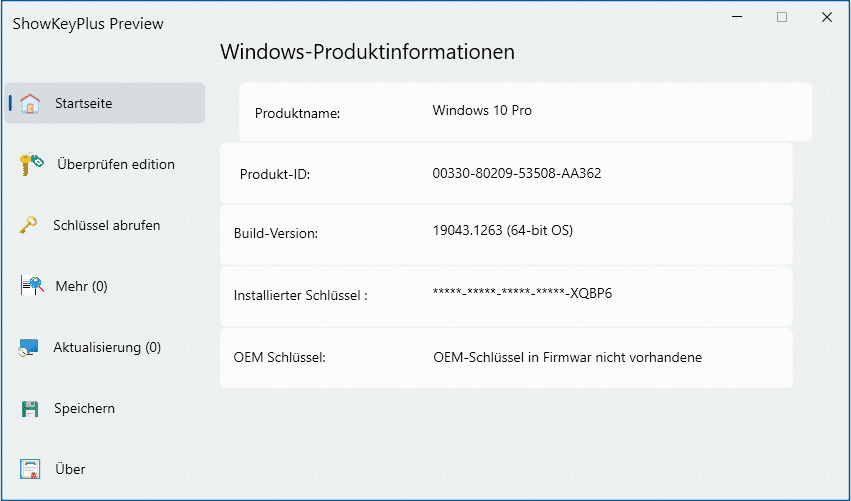Select the Produkt-ID value 00330-80209-53508-AA362

point(517,173)
